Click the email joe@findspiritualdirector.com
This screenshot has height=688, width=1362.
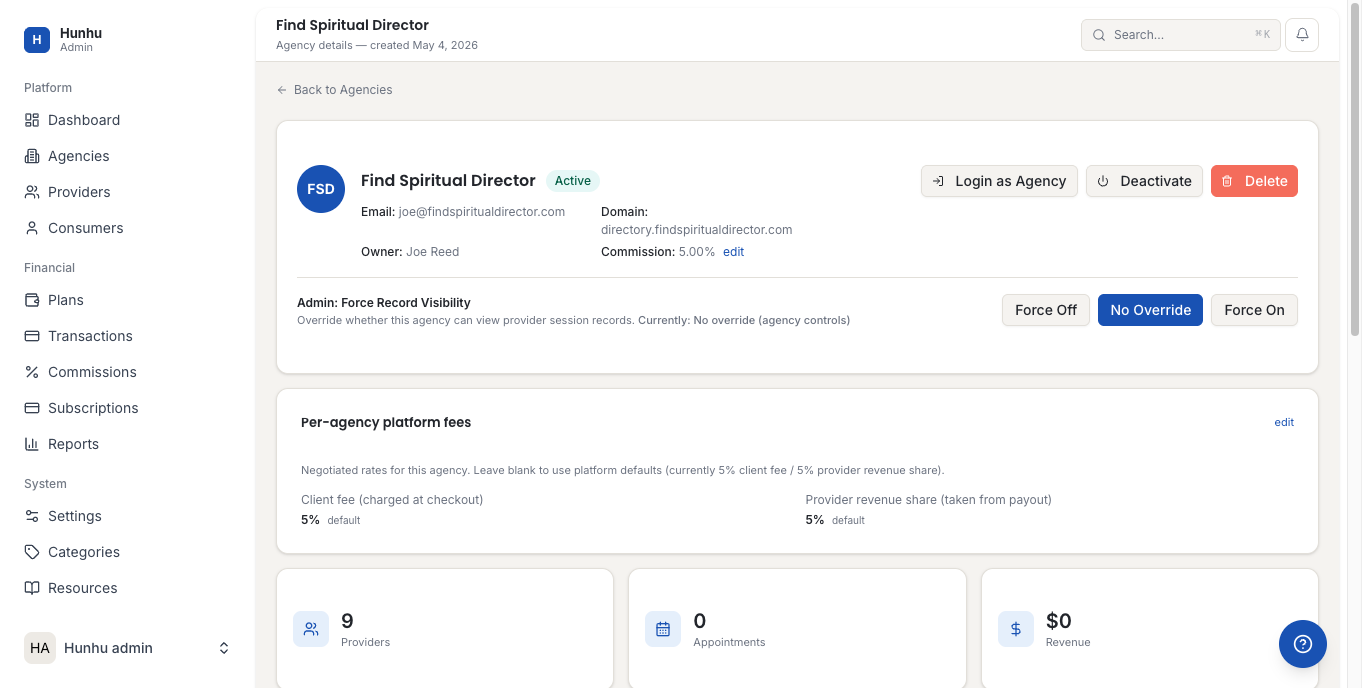pyautogui.click(x=482, y=212)
